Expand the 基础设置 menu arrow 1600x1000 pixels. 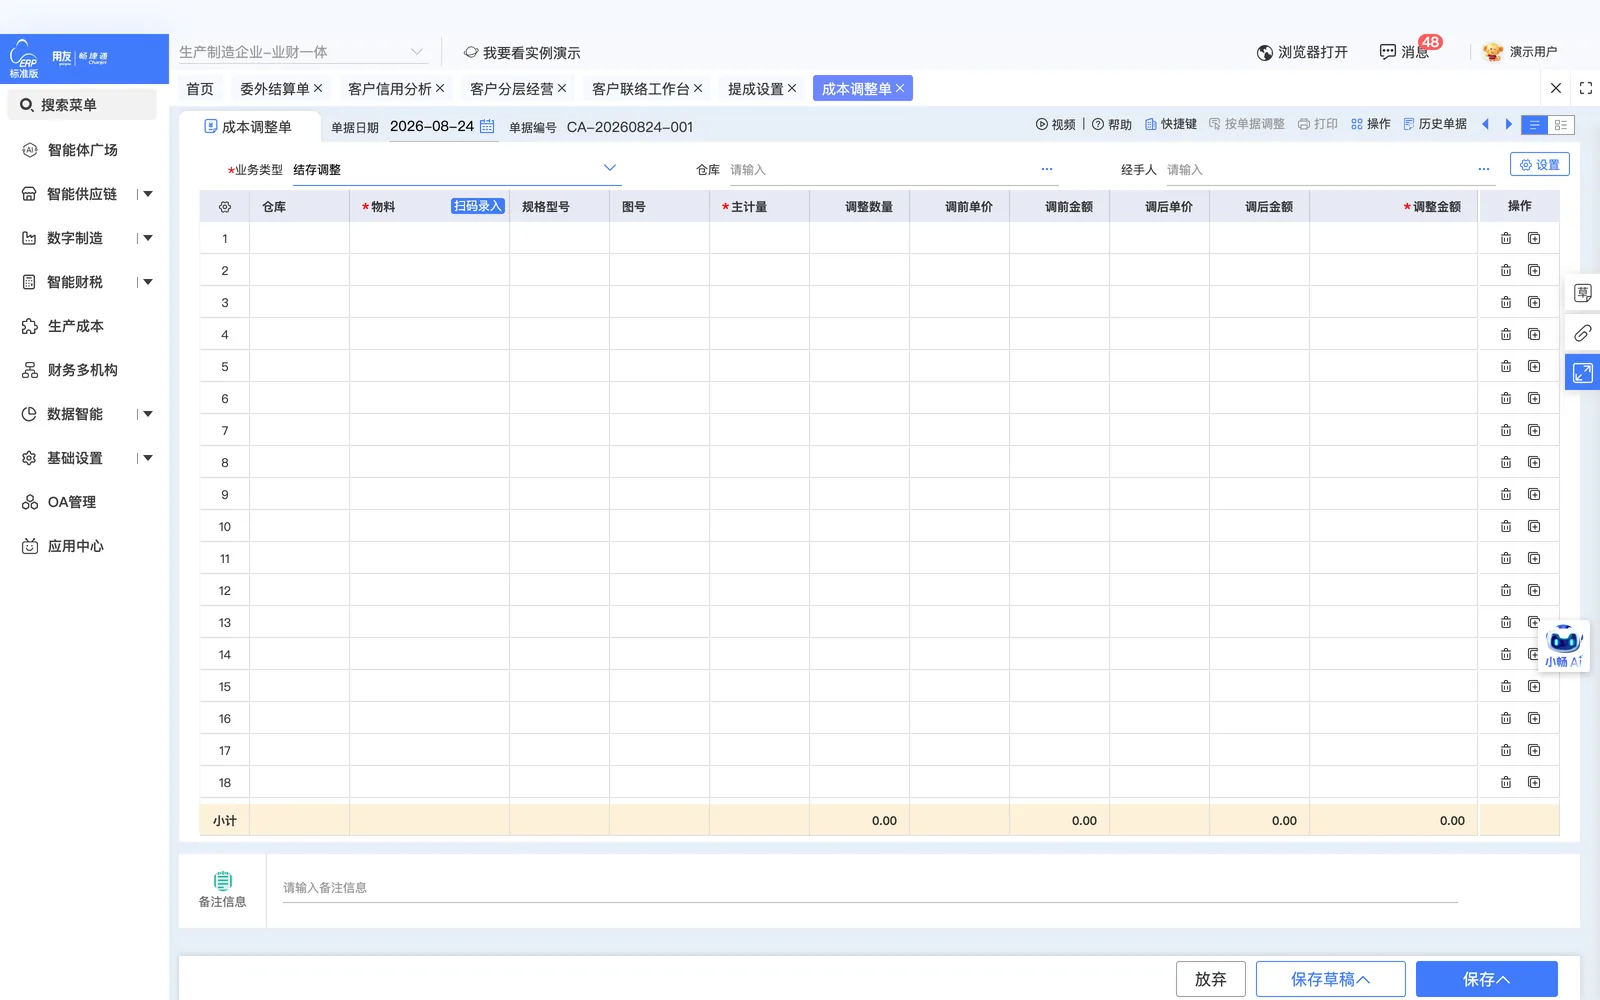[148, 458]
